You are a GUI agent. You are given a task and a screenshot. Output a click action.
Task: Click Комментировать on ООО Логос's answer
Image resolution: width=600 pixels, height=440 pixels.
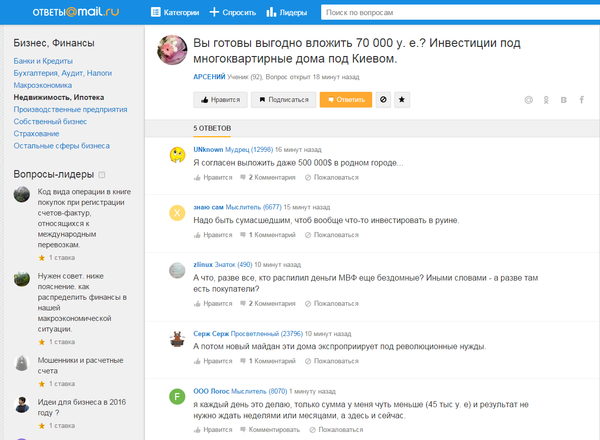point(270,430)
